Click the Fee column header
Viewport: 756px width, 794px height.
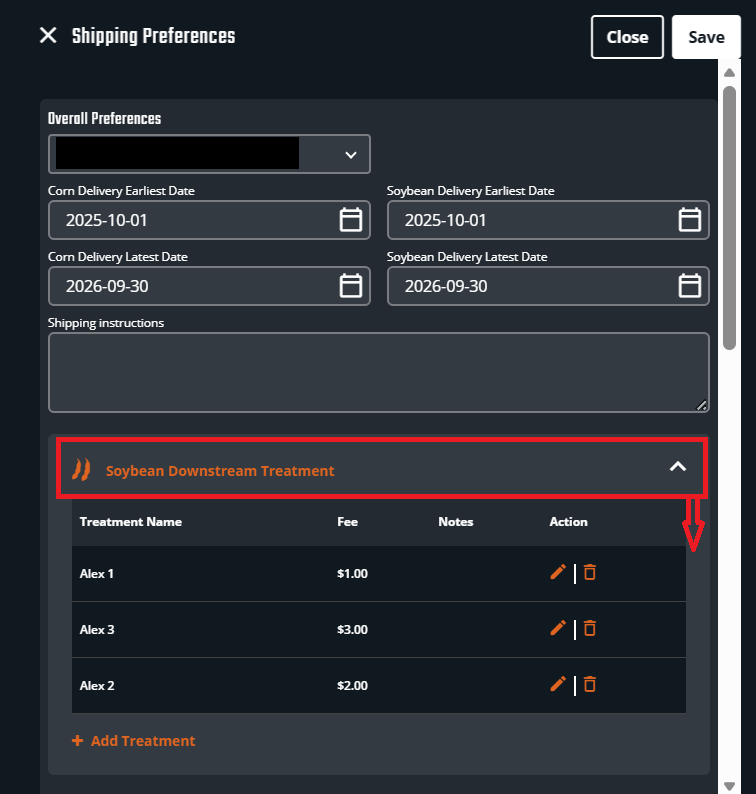click(347, 522)
